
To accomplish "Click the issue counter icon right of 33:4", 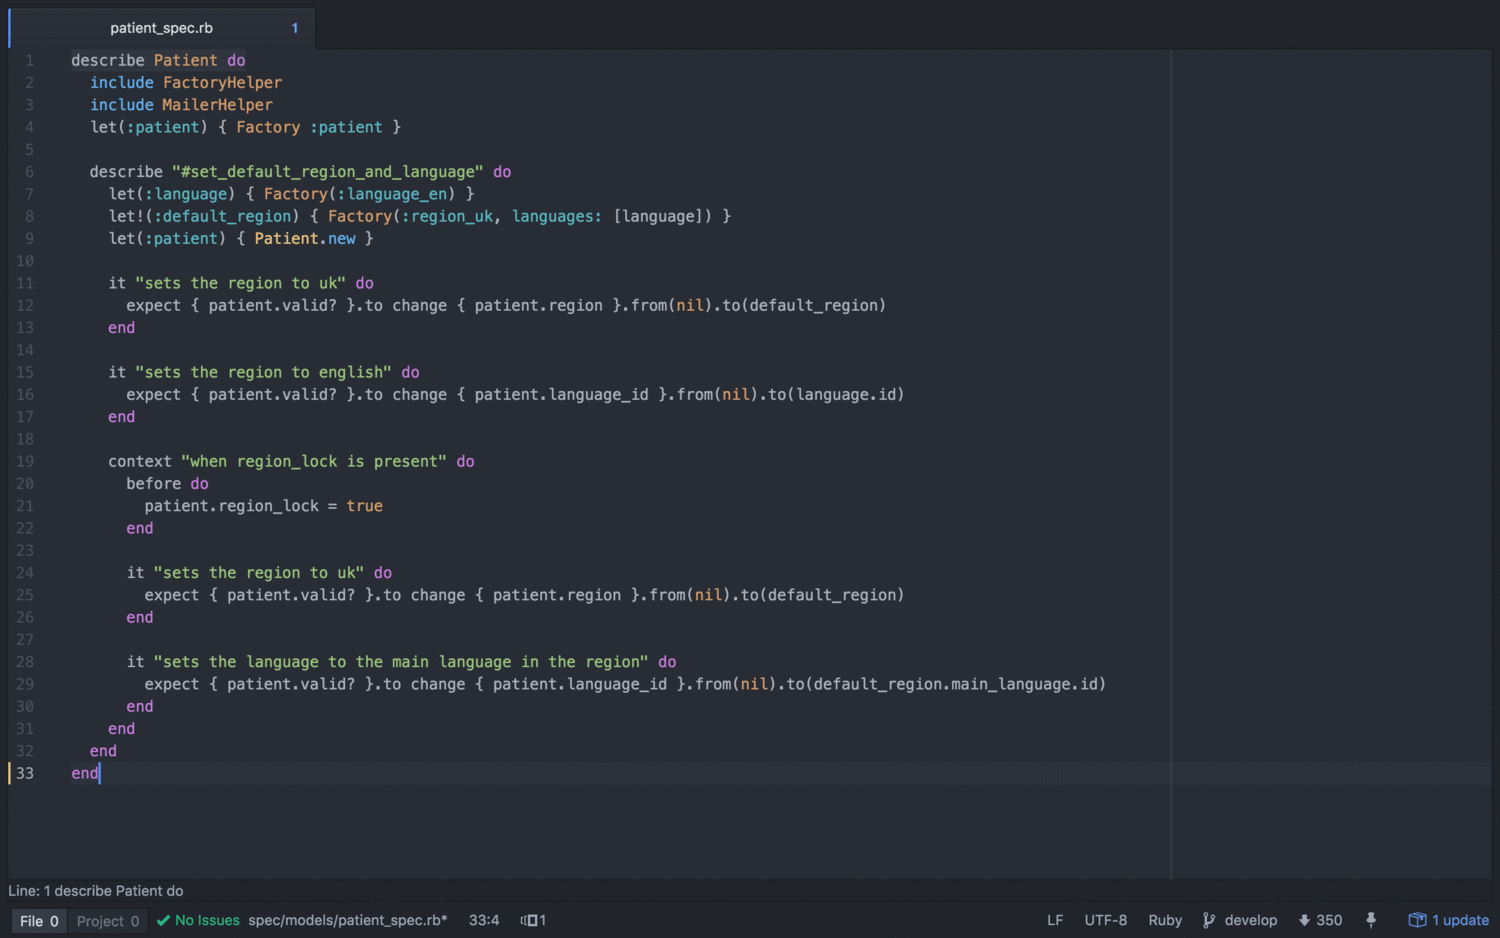I will (x=533, y=920).
